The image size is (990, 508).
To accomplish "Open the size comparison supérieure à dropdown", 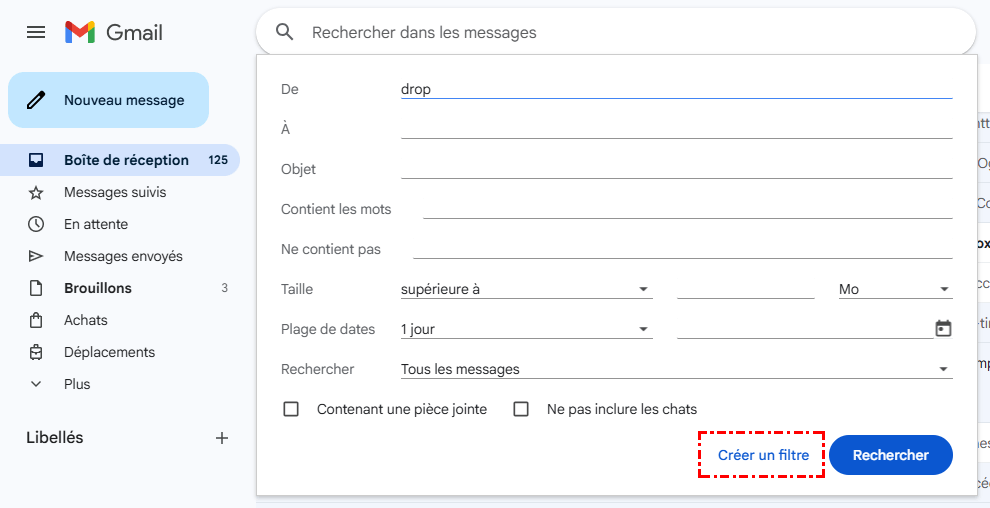I will (526, 289).
